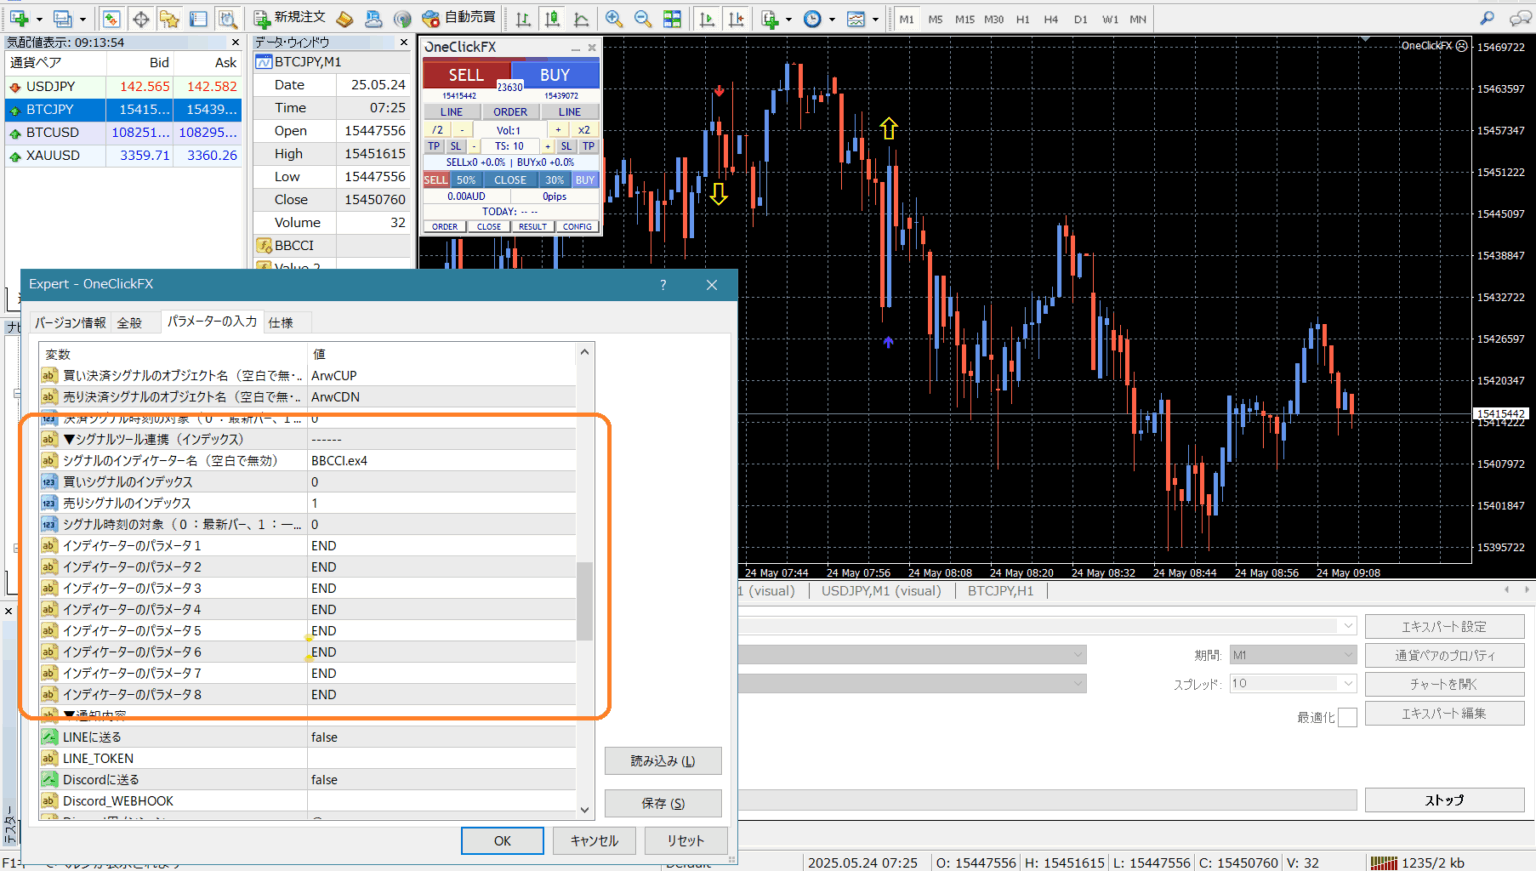Click the search magnifier in top-right
The width and height of the screenshot is (1536, 871).
[1487, 18]
